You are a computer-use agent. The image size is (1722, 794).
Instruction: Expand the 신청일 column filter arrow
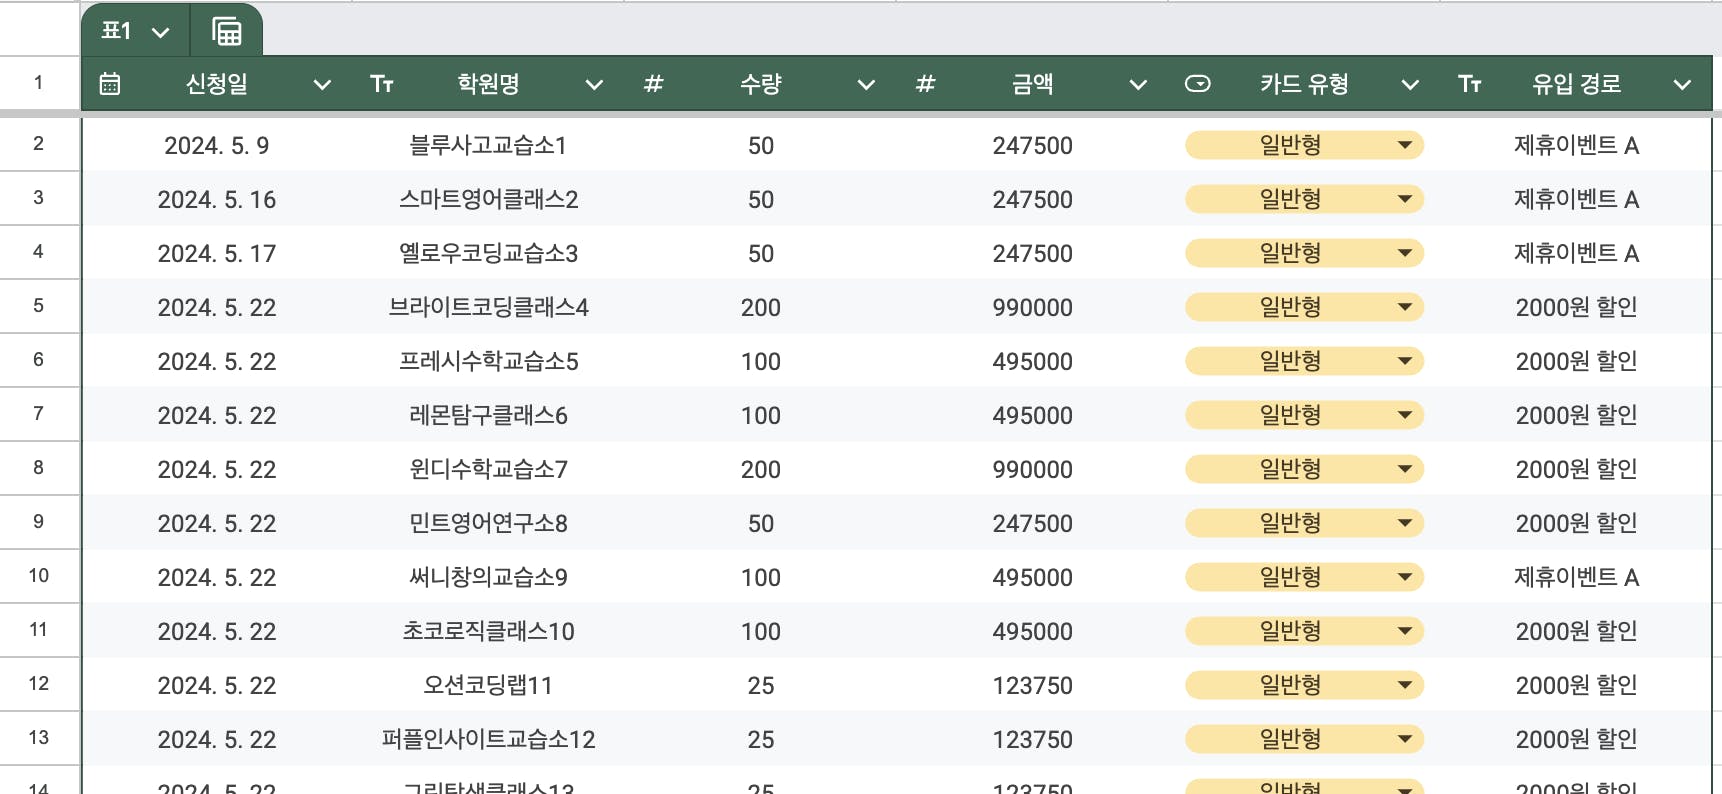(x=322, y=85)
